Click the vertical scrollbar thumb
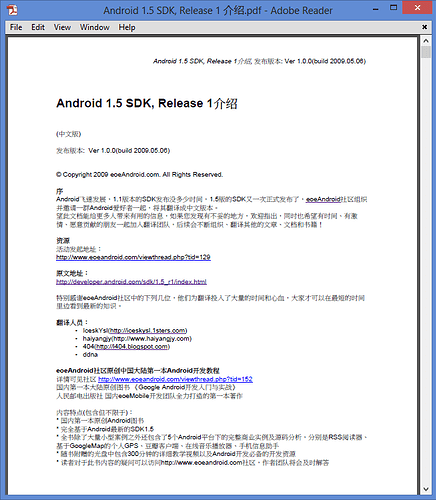The image size is (436, 500). point(426,52)
